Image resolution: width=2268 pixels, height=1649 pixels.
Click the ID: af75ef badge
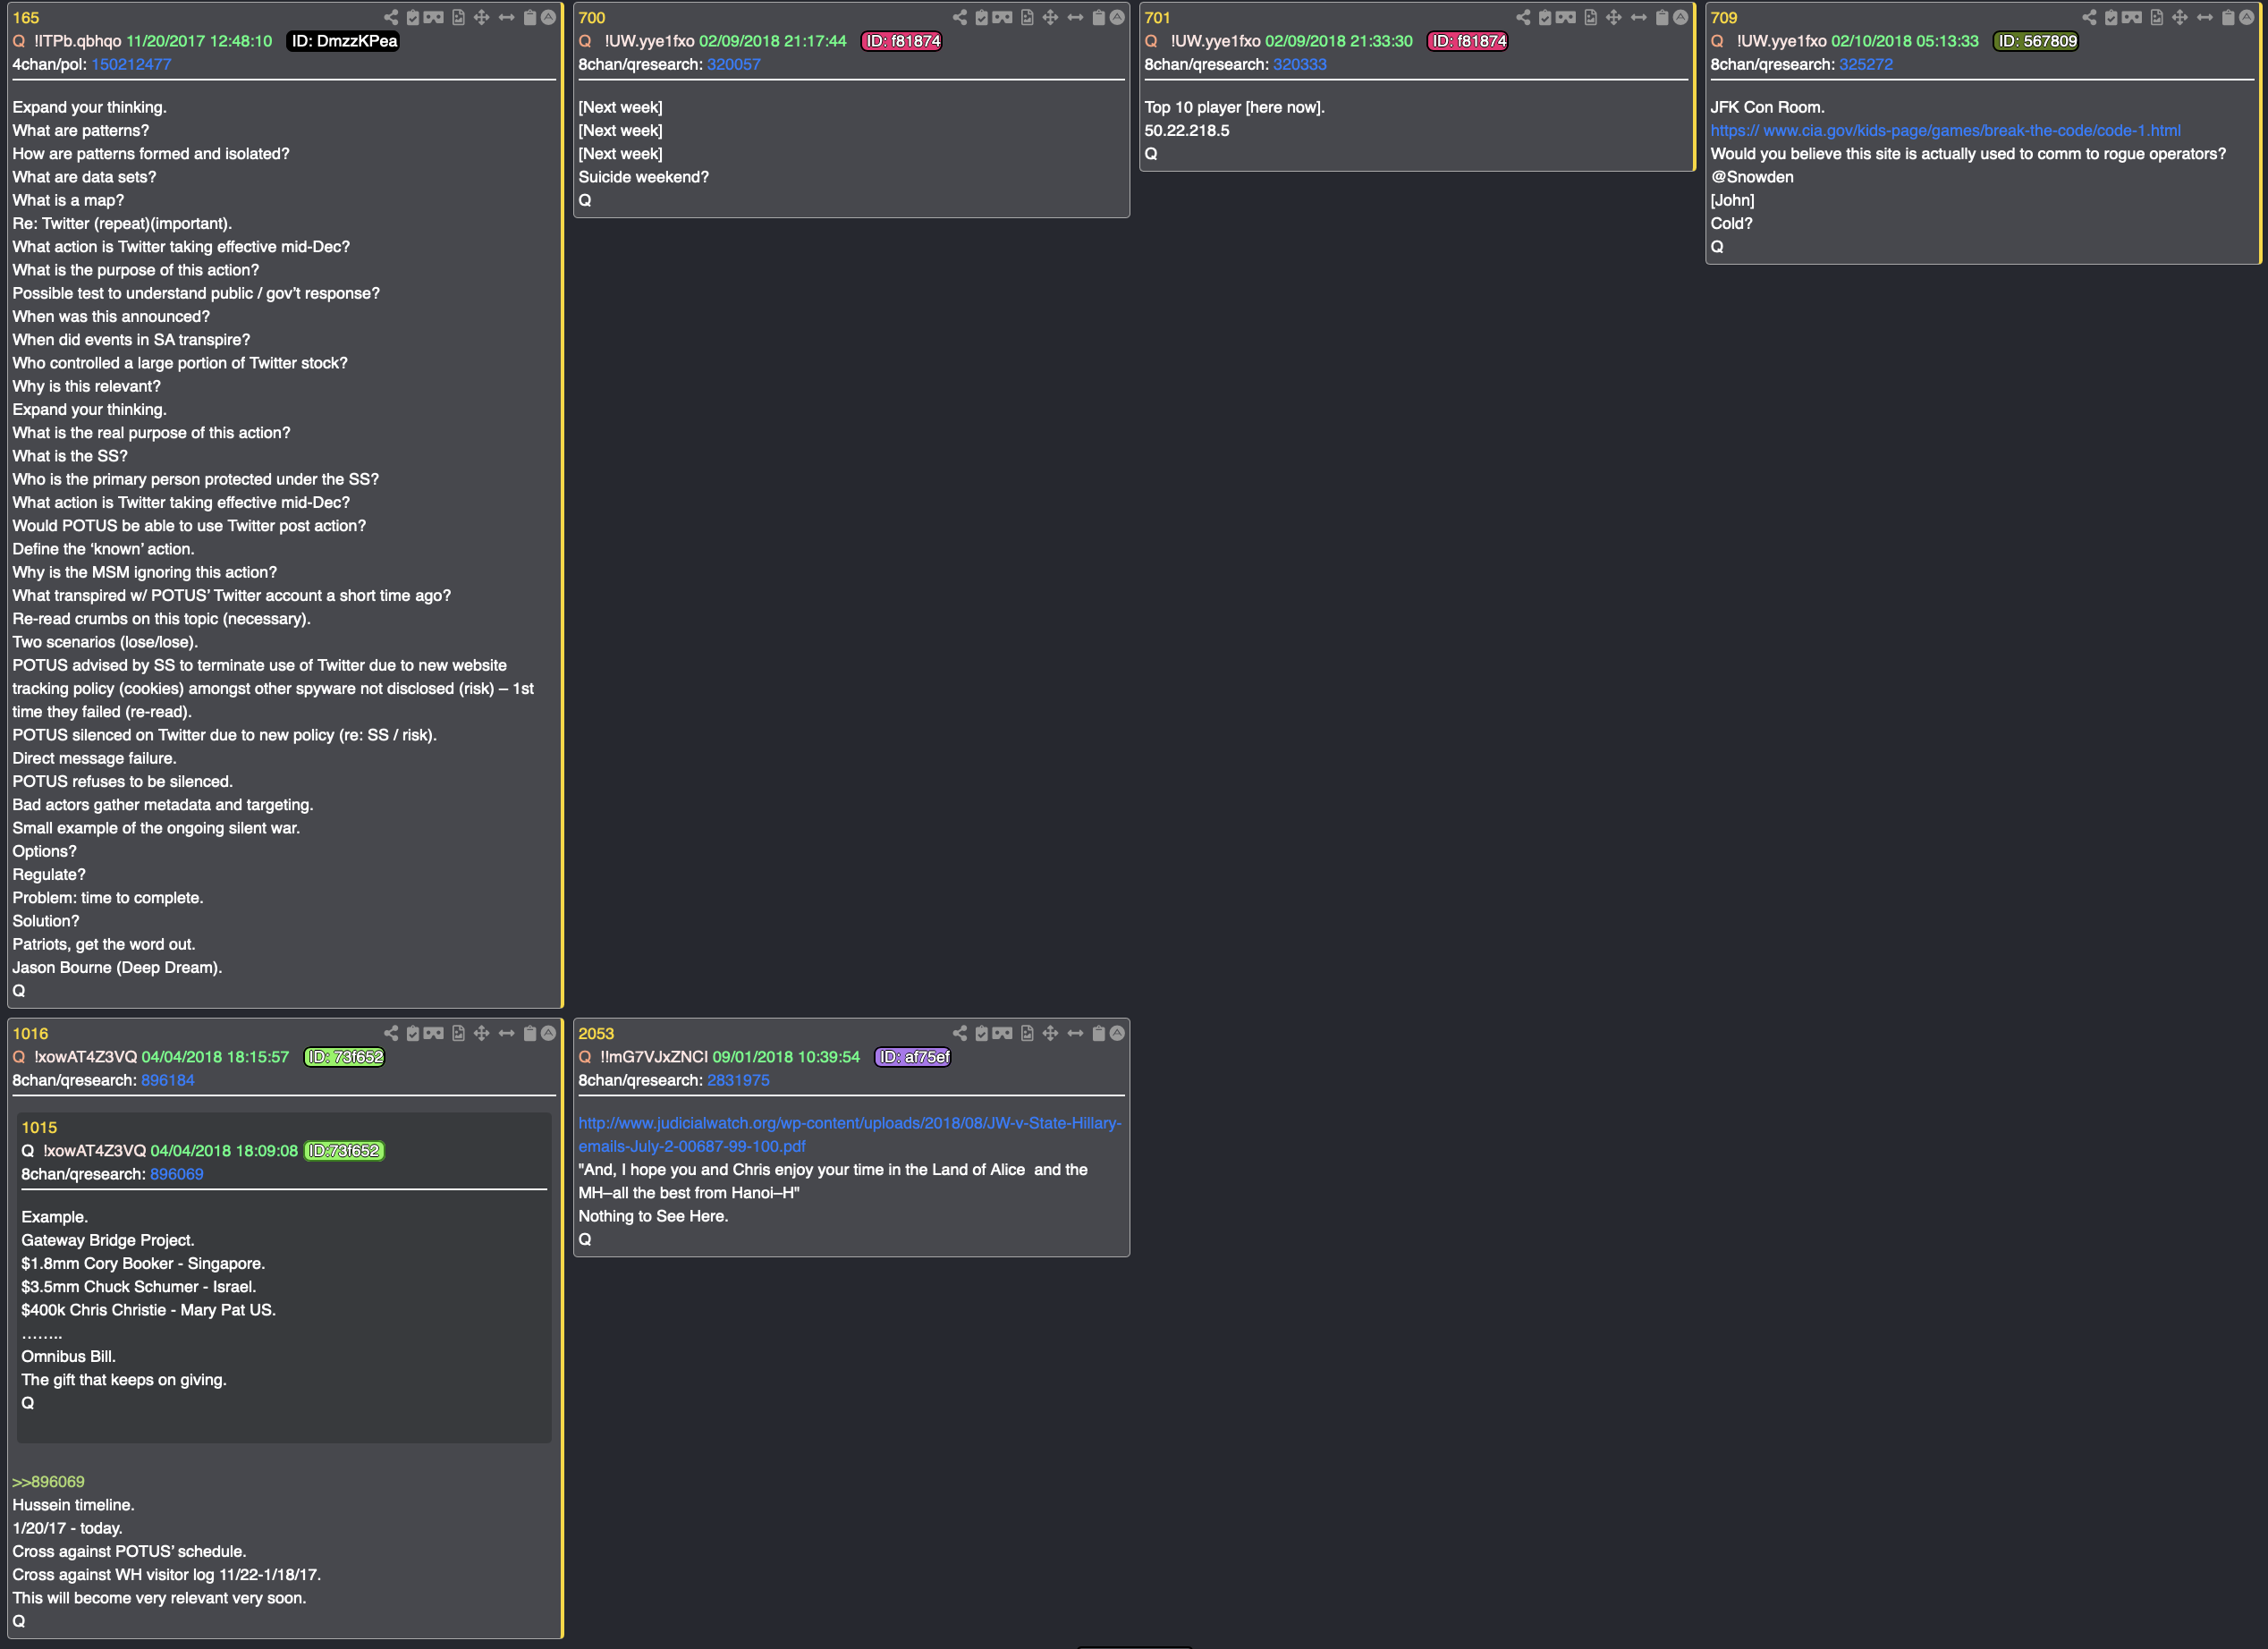click(913, 1057)
